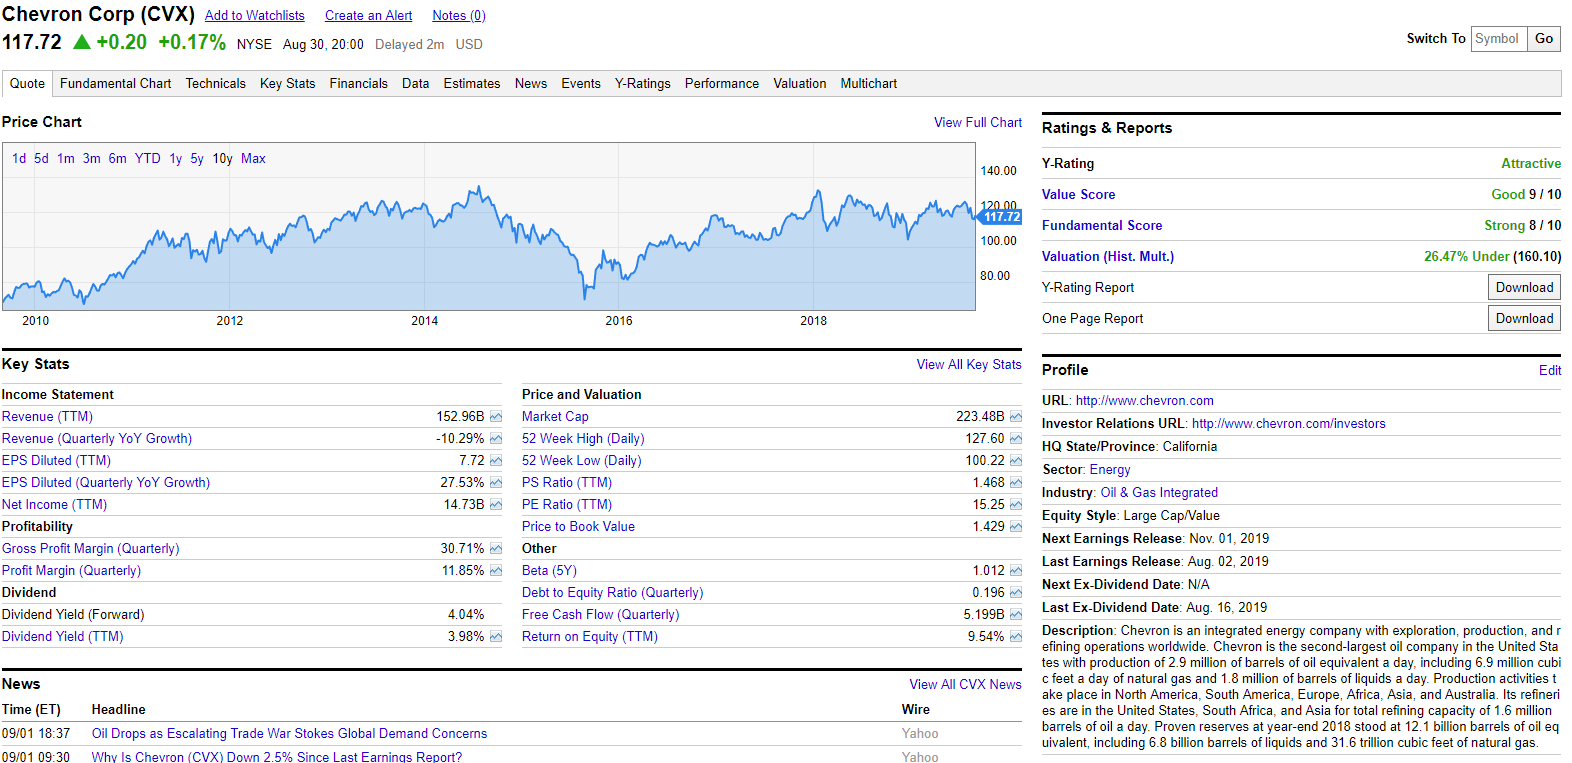Set price chart range to 1m
This screenshot has width=1572, height=763.
[x=66, y=159]
